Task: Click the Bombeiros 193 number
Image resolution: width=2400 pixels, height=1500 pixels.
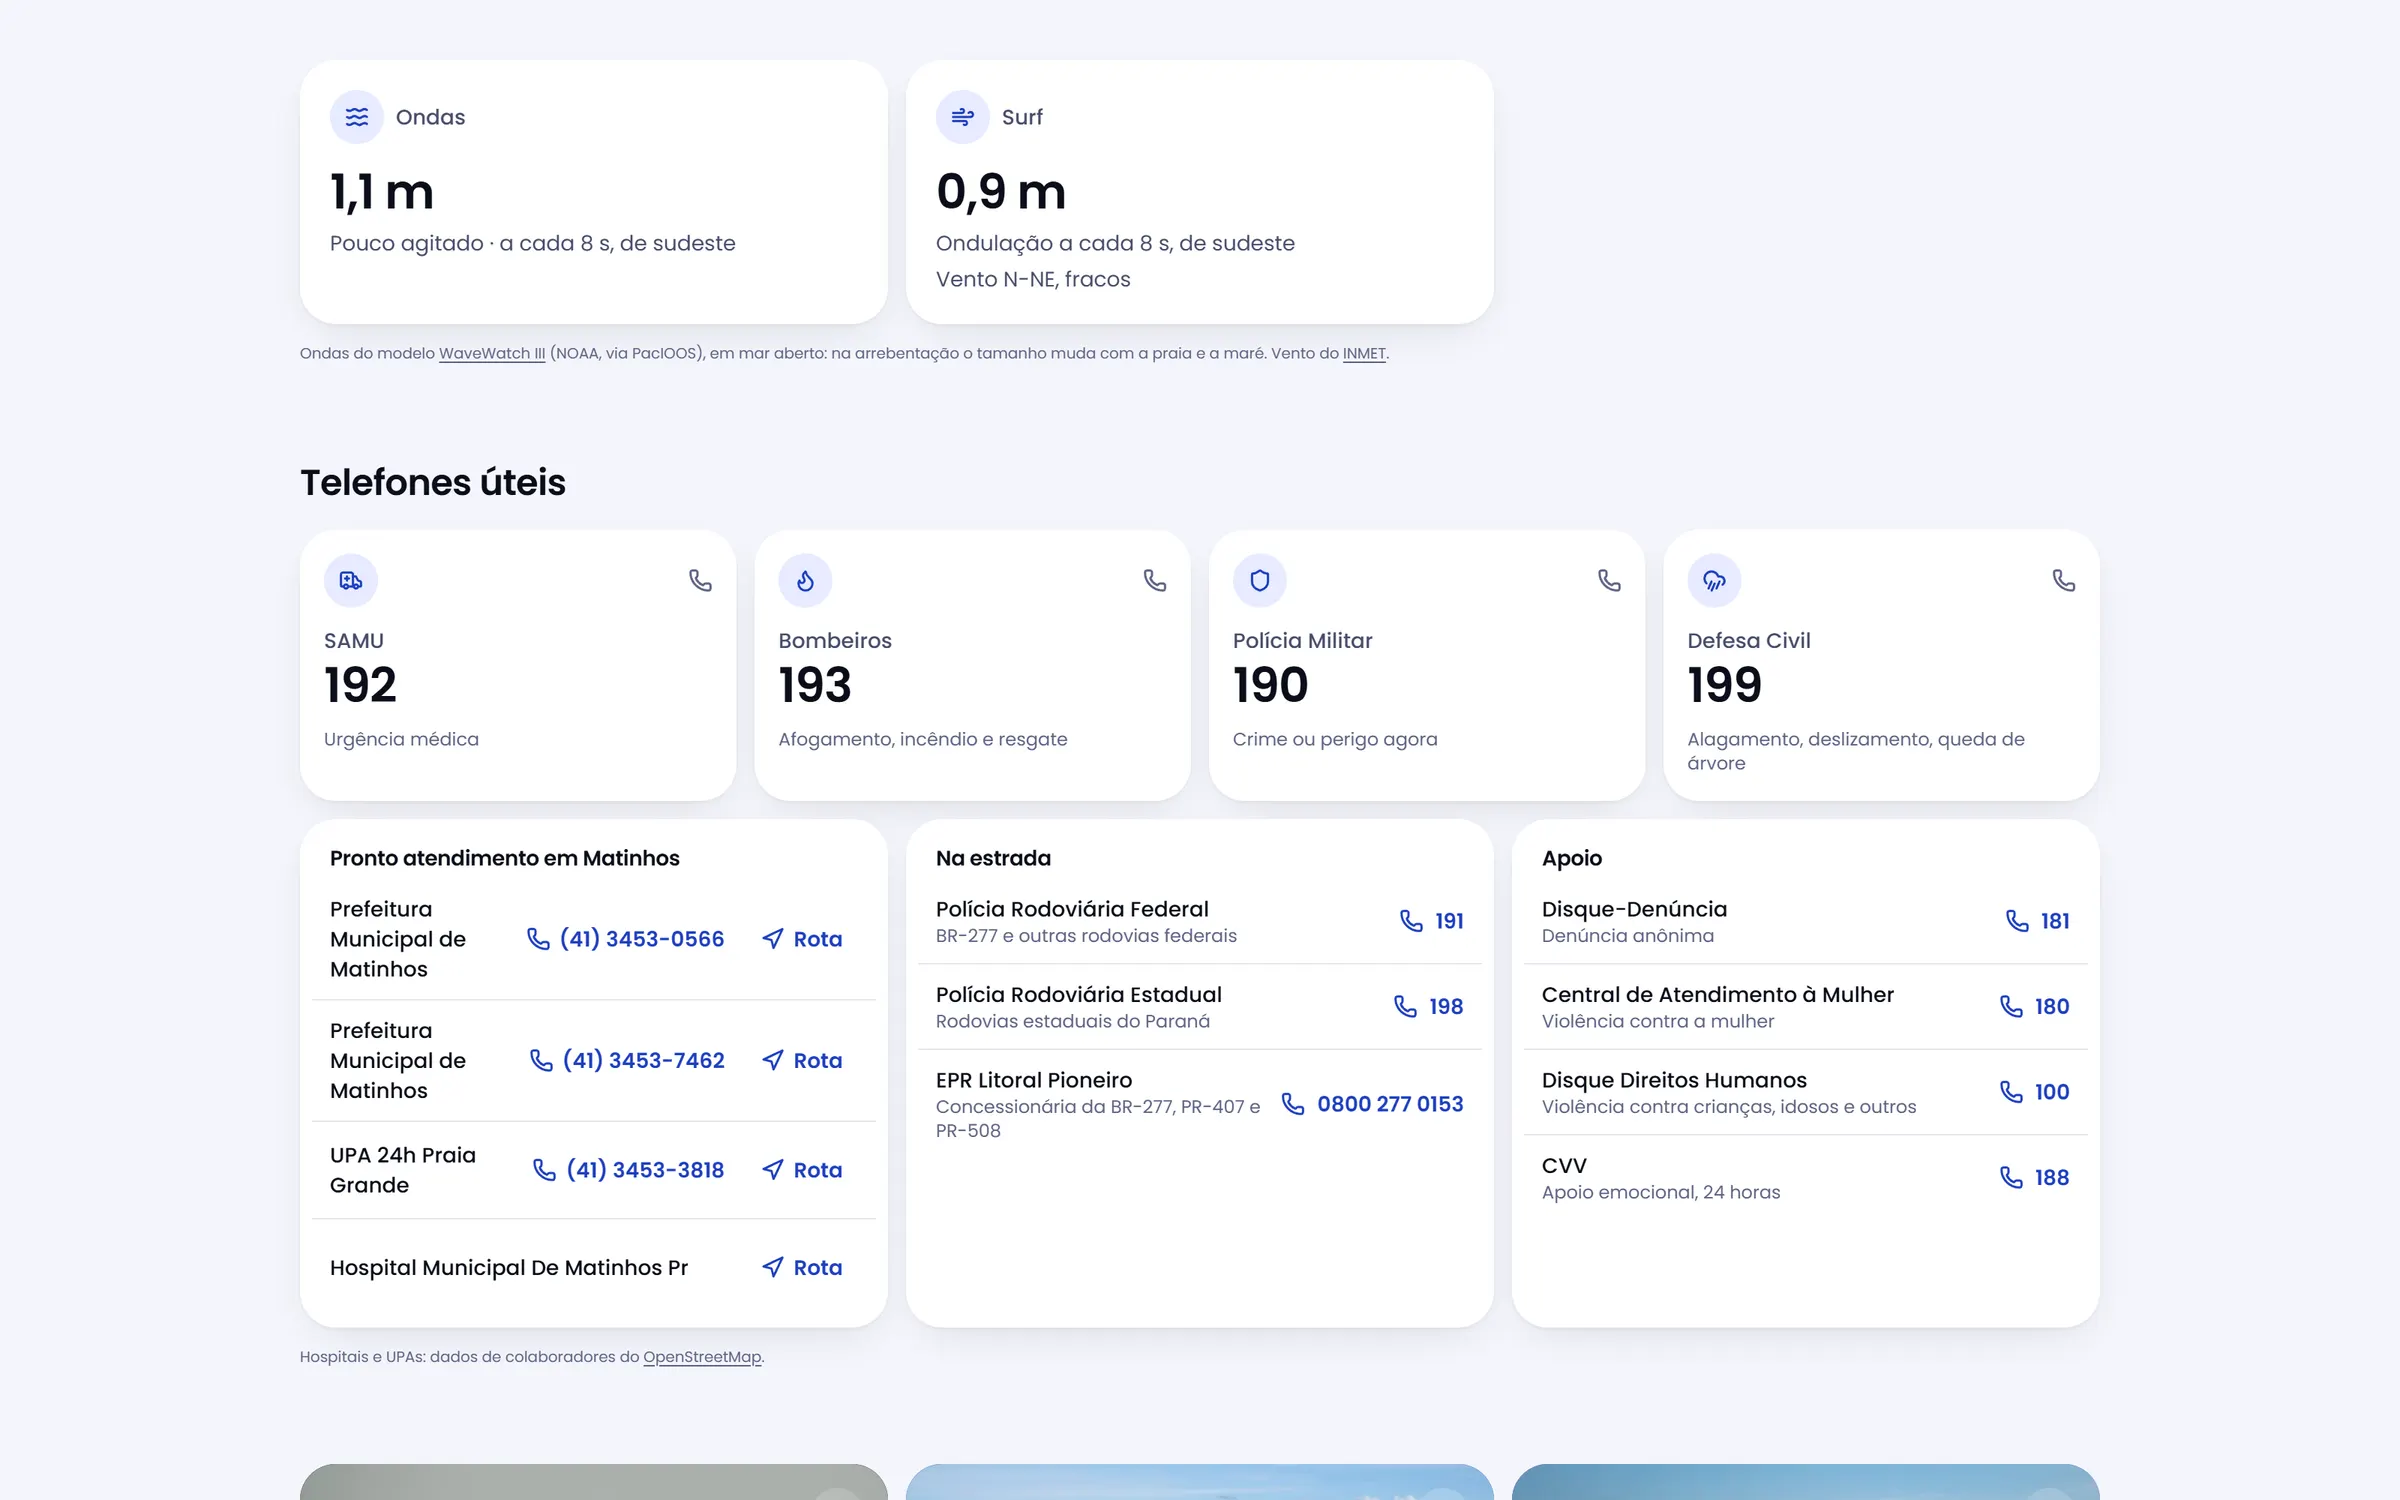Action: pyautogui.click(x=815, y=685)
